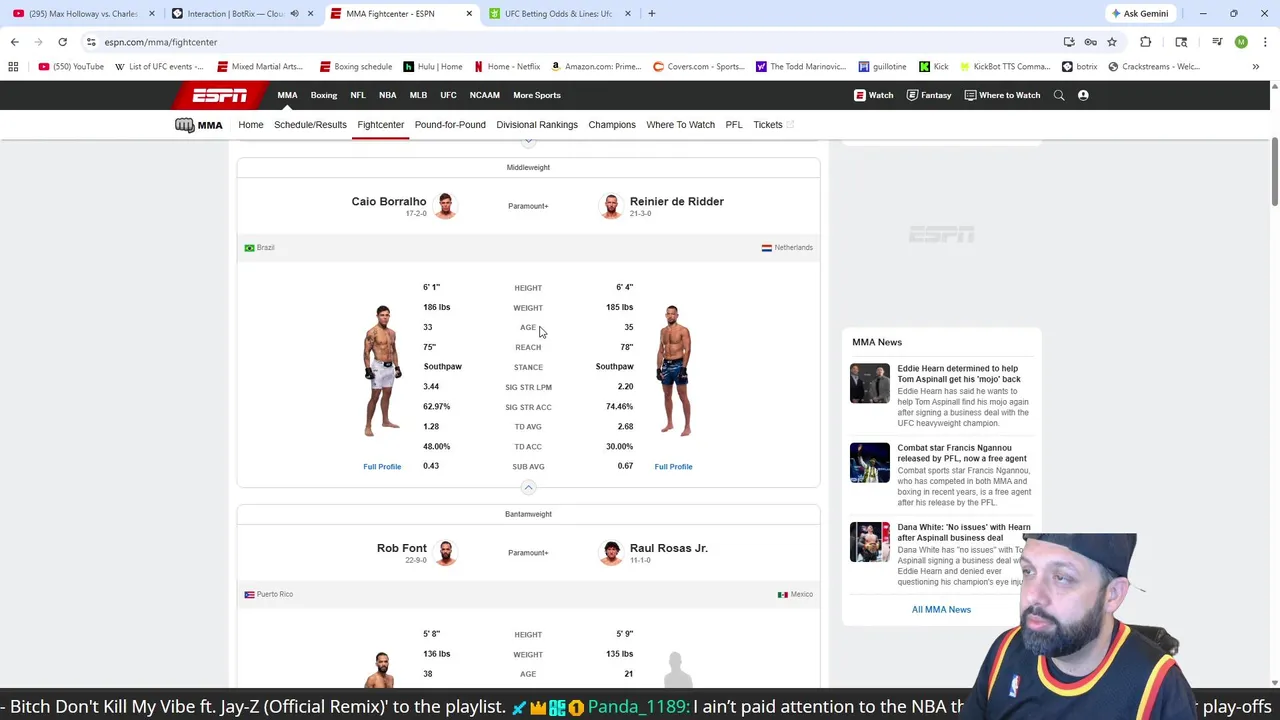This screenshot has width=1280, height=720.
Task: Open Dana White No issues with Hearn story
Action: (x=964, y=532)
